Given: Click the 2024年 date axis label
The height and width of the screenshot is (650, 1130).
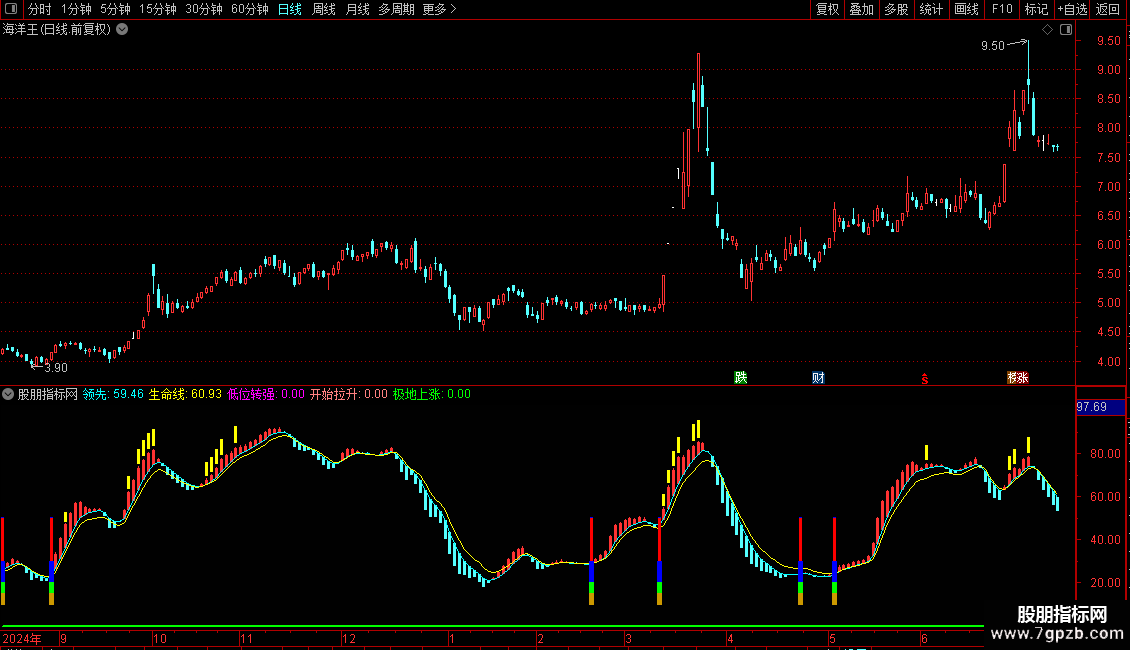Looking at the screenshot, I should (x=22, y=638).
